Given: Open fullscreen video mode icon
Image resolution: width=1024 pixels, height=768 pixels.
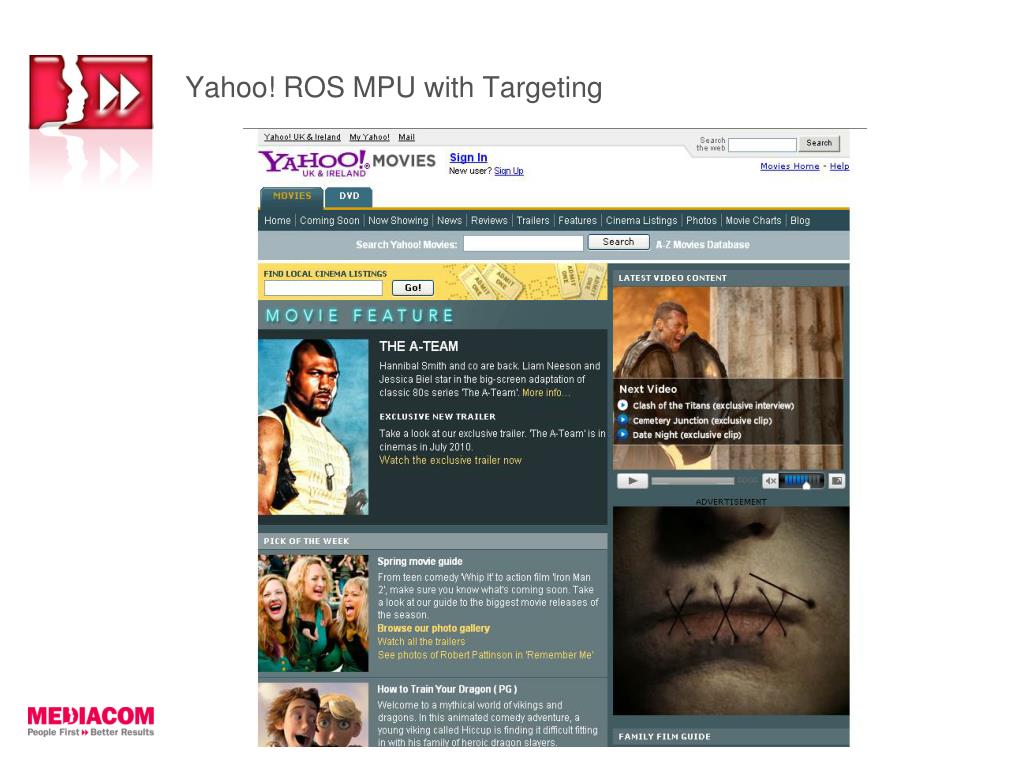Looking at the screenshot, I should pyautogui.click(x=837, y=481).
